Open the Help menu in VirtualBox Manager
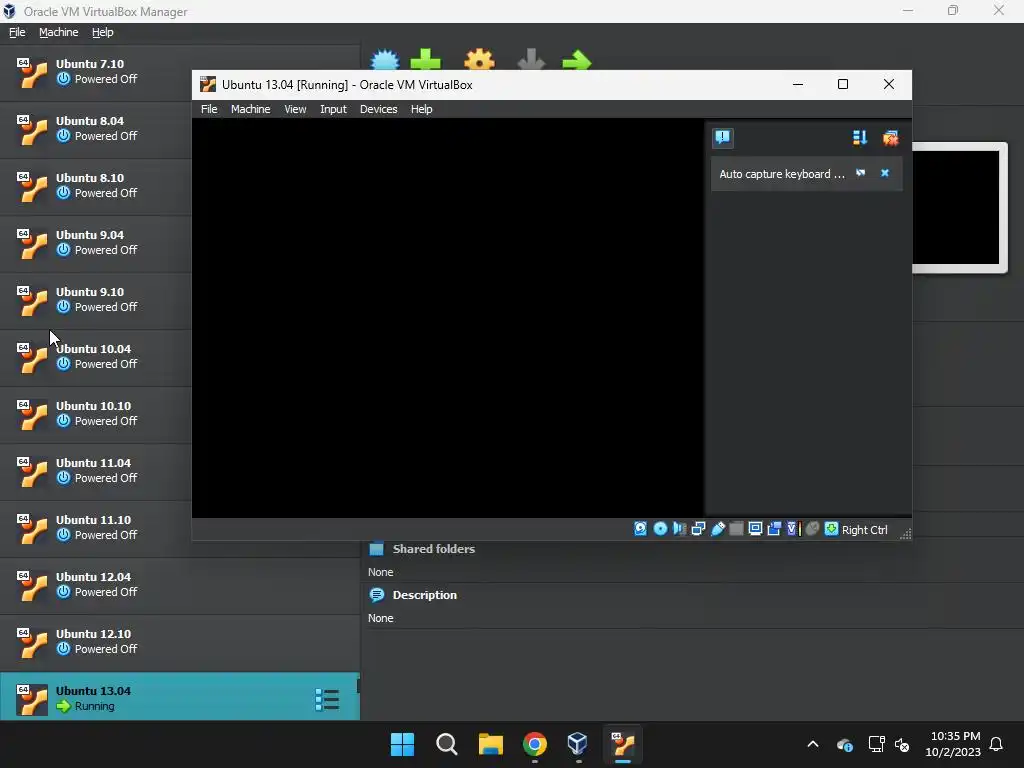The width and height of the screenshot is (1024, 768). (103, 32)
